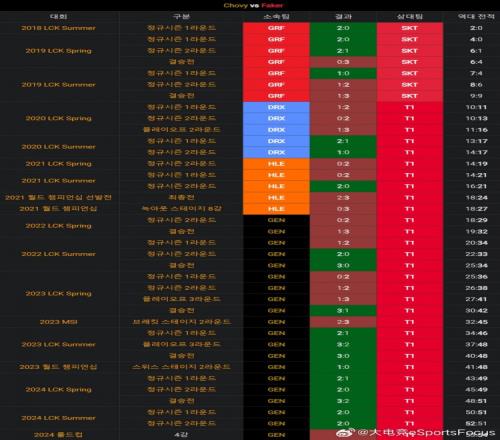Click the '구분' column header
500x440 pixels.
(x=181, y=16)
